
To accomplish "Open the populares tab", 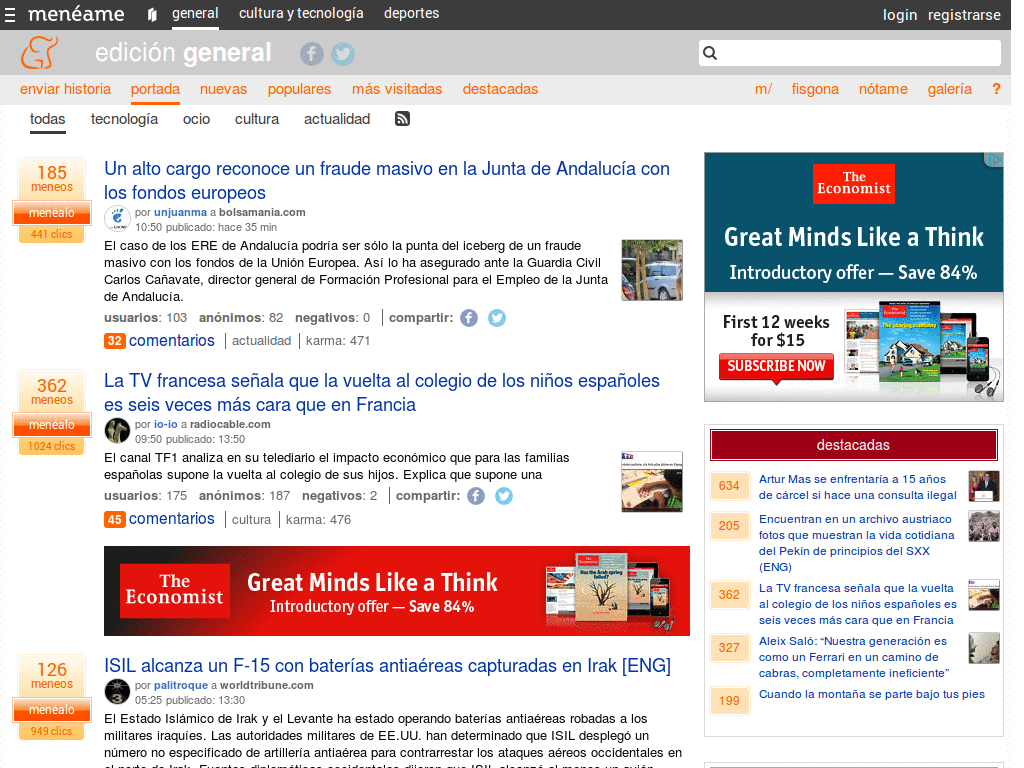I will [299, 89].
